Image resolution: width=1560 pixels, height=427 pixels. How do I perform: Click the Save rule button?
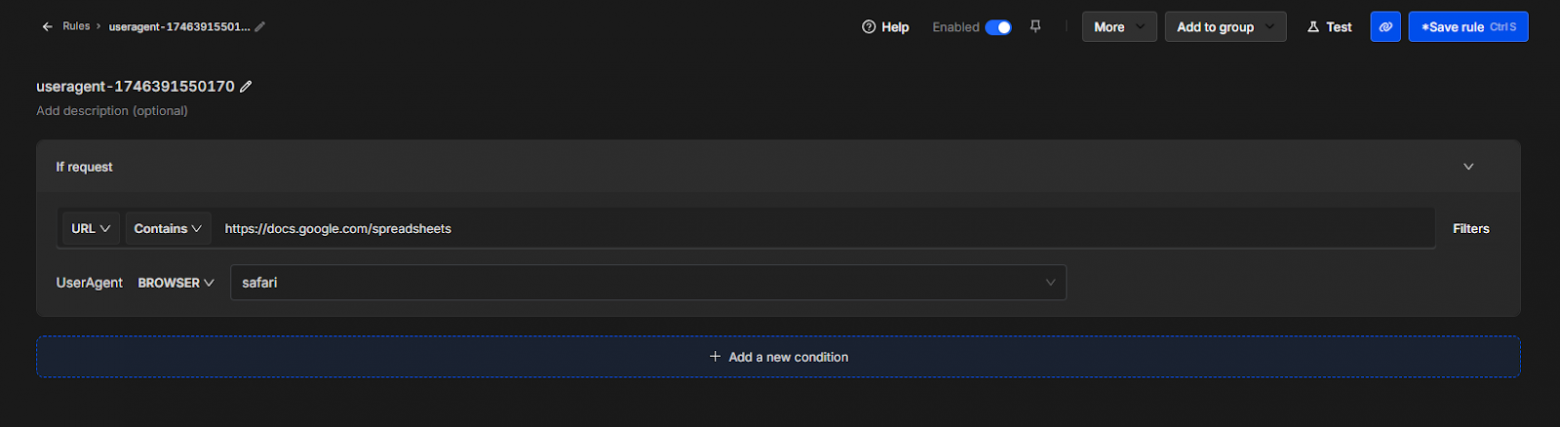tap(1467, 27)
